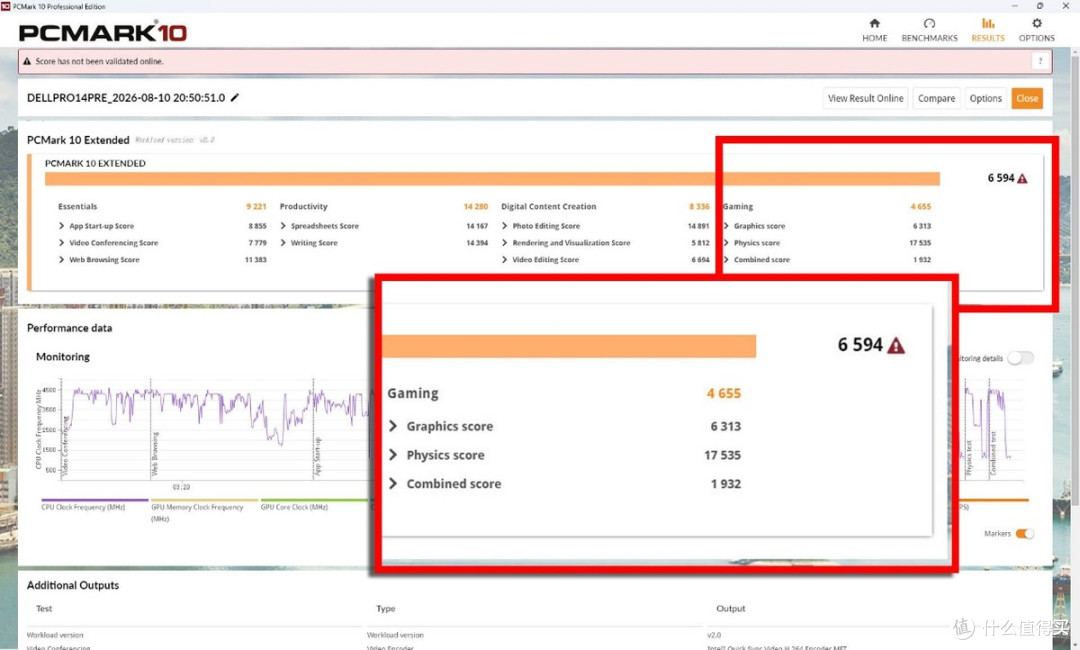Expand the Web Browsing Score row
The width and height of the screenshot is (1080, 650).
click(61, 260)
